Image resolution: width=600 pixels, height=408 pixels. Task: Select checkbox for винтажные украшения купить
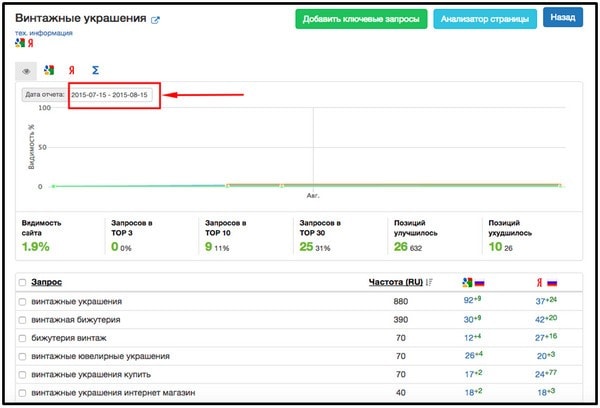point(22,374)
